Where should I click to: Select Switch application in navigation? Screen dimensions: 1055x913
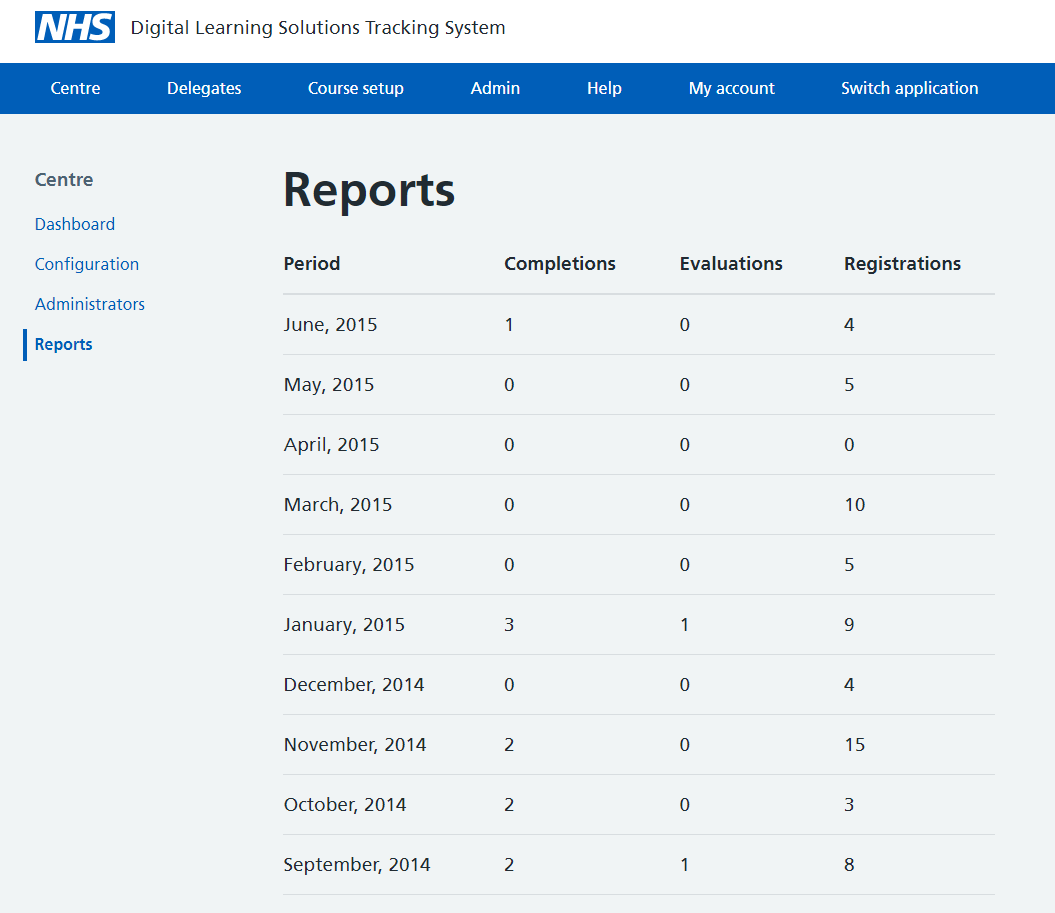[x=910, y=88]
